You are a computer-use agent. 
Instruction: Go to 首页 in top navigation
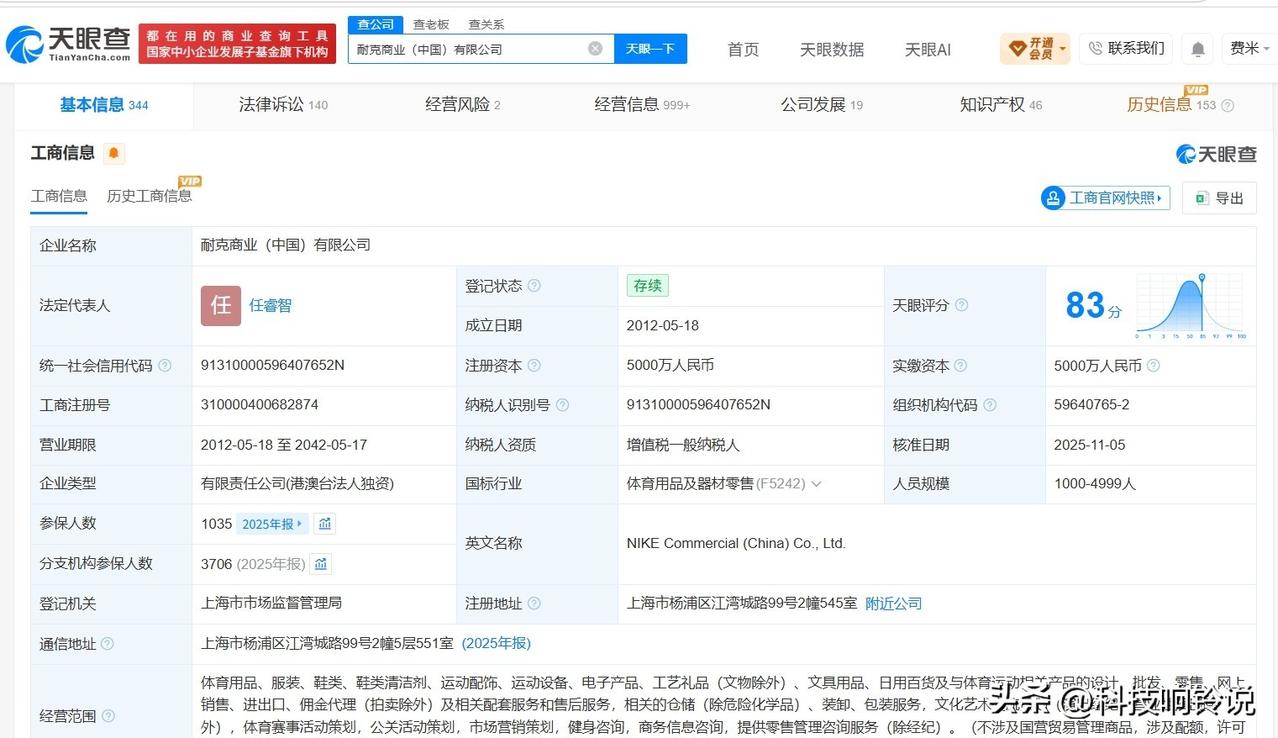point(743,49)
